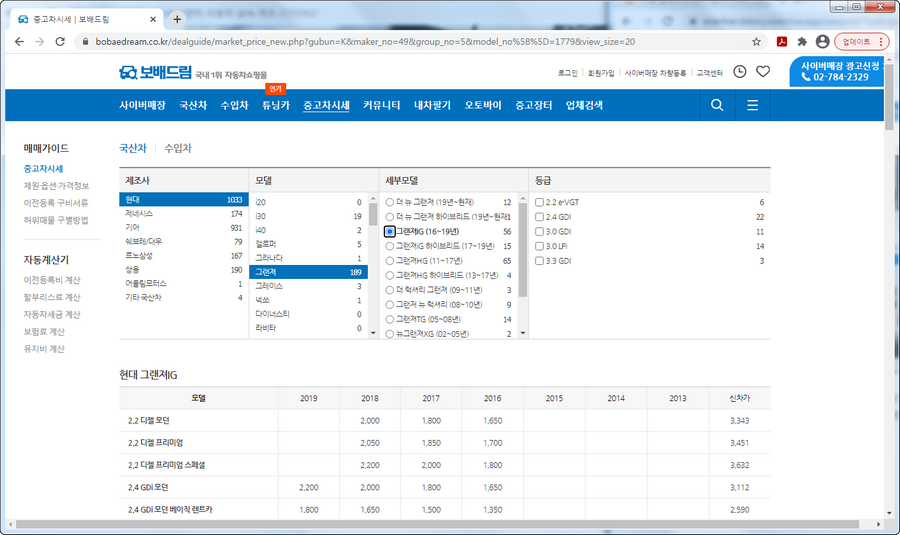900x535 pixels.
Task: Open 제원·옵션·가격정보 sidebar link
Action: coord(56,185)
